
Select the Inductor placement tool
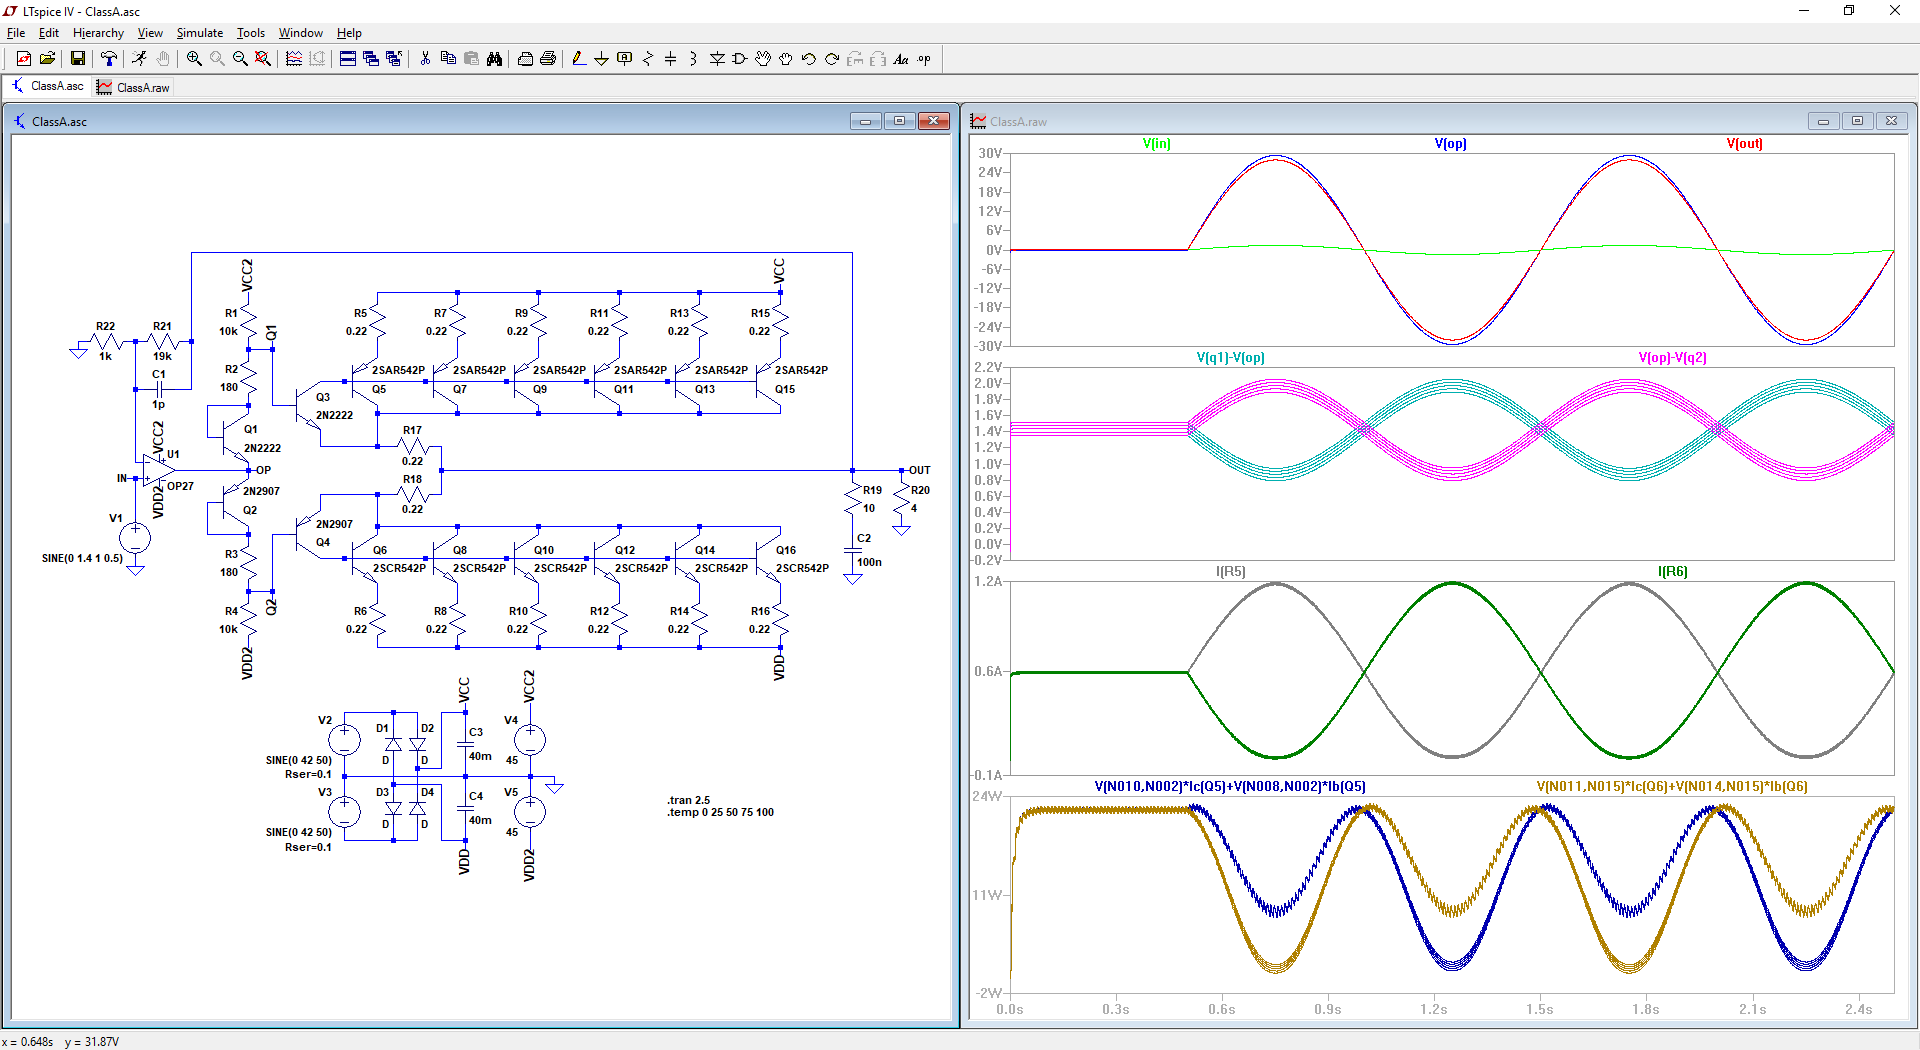pos(693,59)
